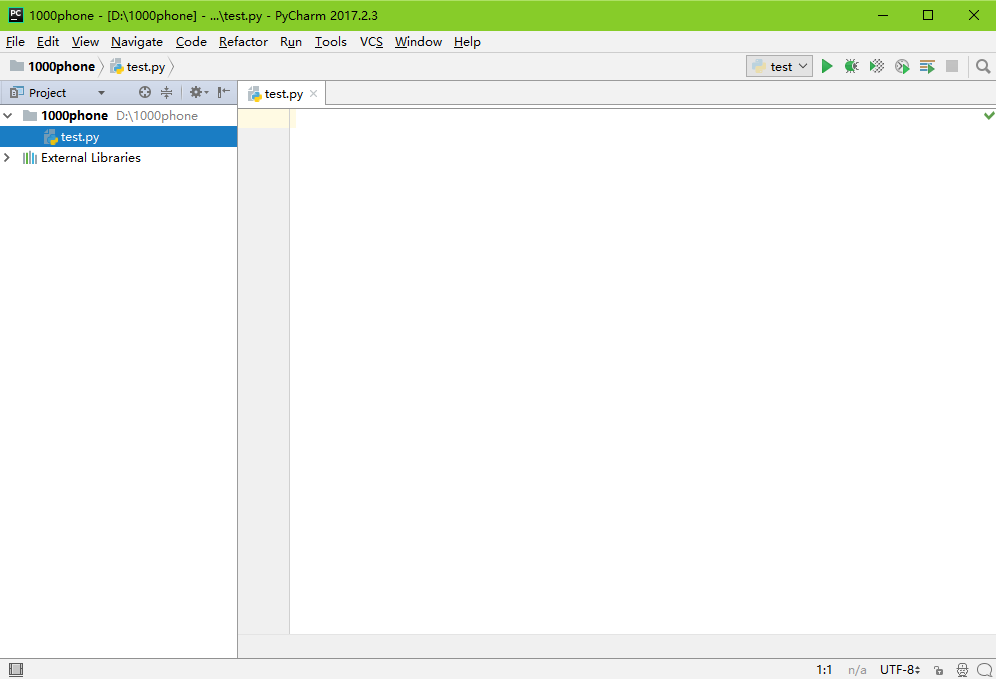Select the test.py editor tab
The image size is (996, 679).
coord(283,94)
